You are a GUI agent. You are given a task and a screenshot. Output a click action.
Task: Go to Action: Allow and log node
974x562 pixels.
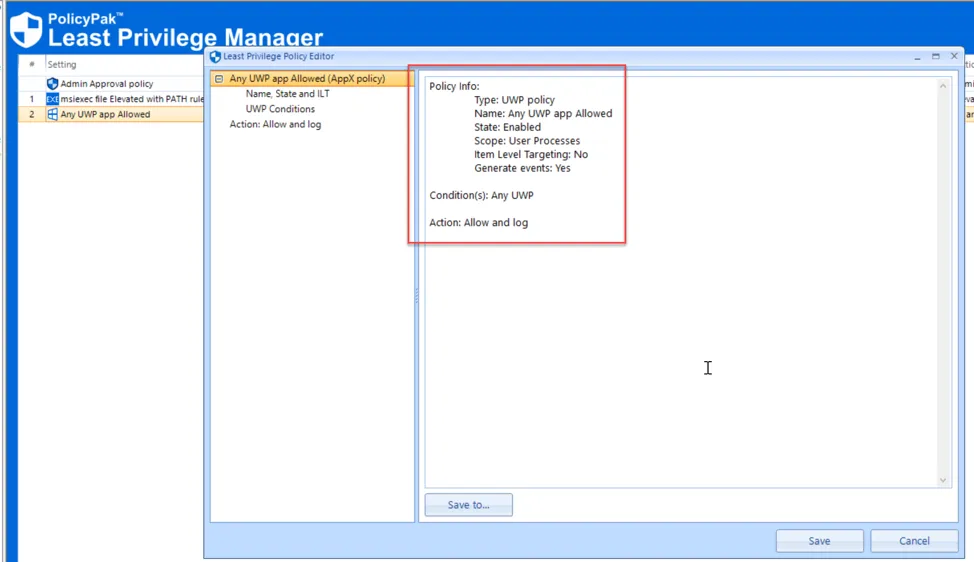coord(275,124)
